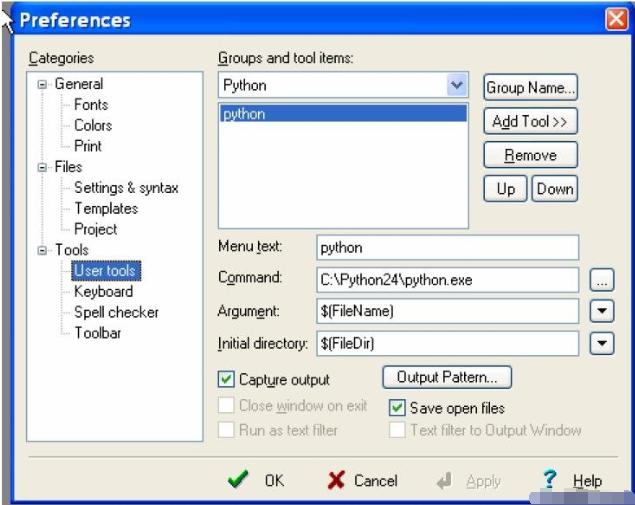Open Output Pattern... dialog
The image size is (635, 505).
447,377
